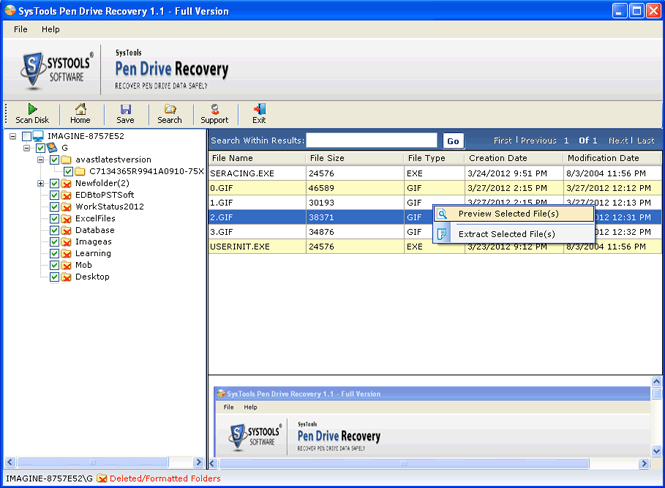Image resolution: width=665 pixels, height=488 pixels.
Task: Click the avastlatestversion folder icon
Action: 66,160
